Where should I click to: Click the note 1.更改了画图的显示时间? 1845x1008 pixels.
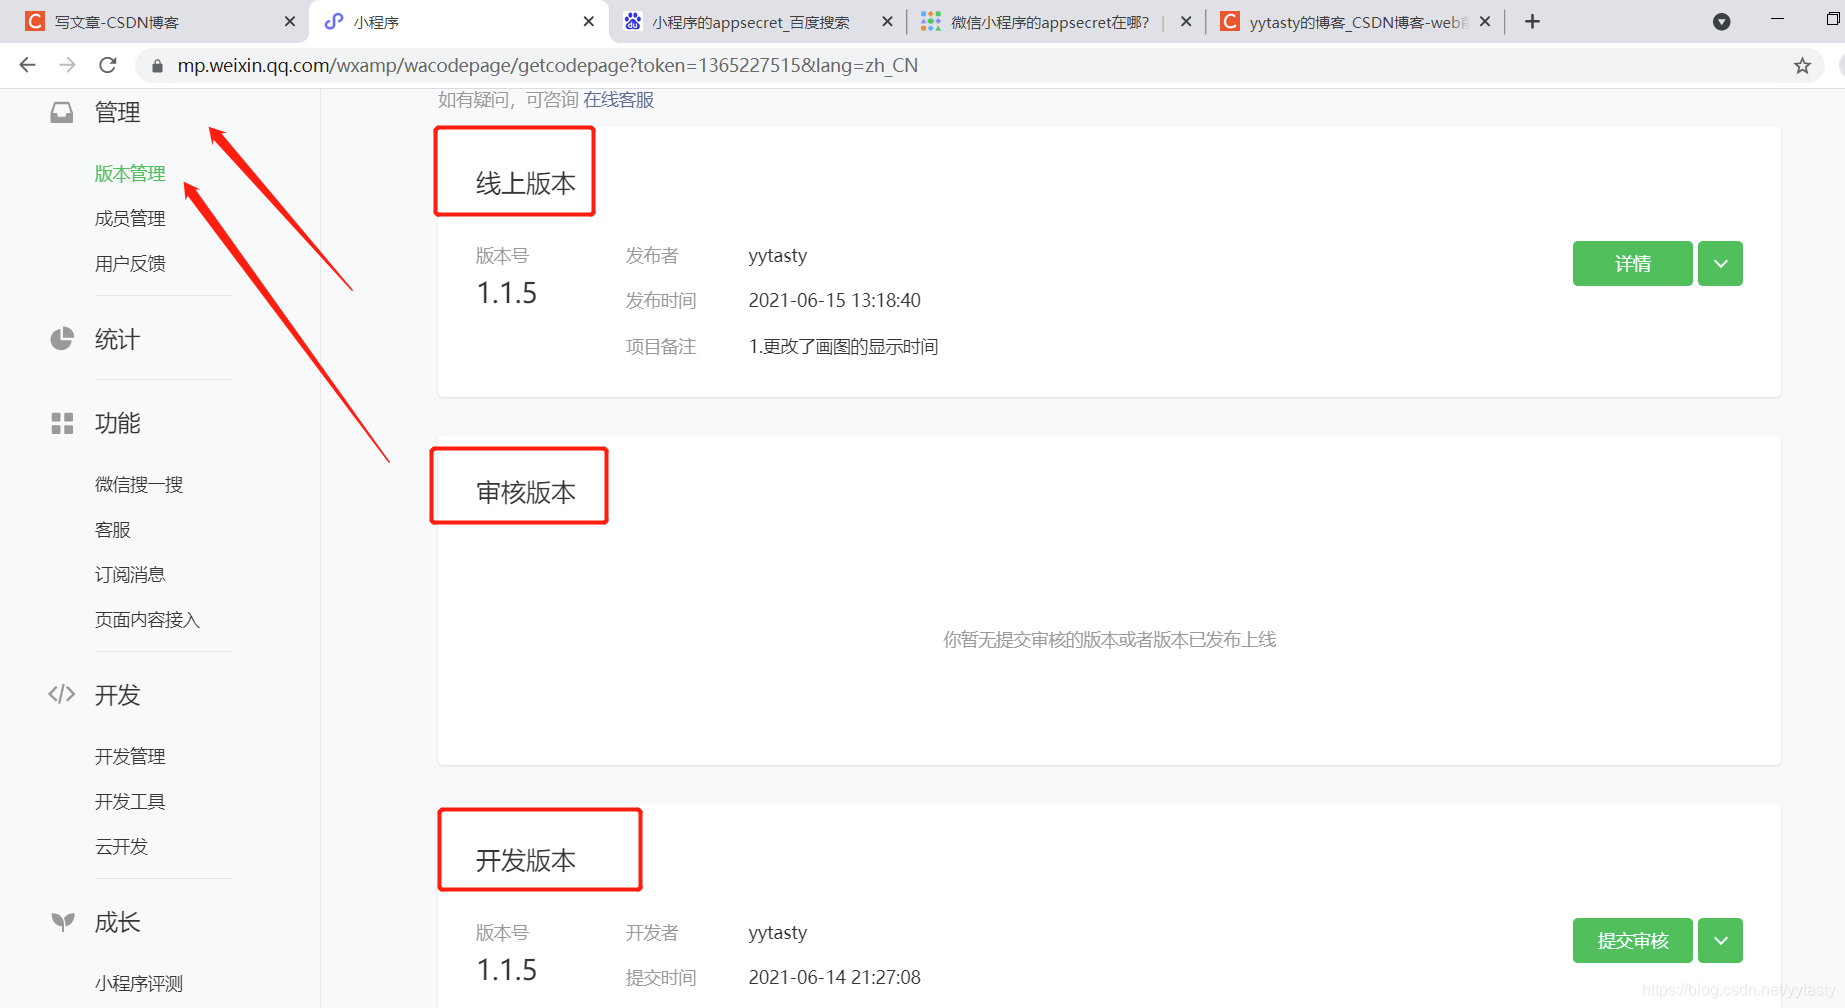[843, 346]
